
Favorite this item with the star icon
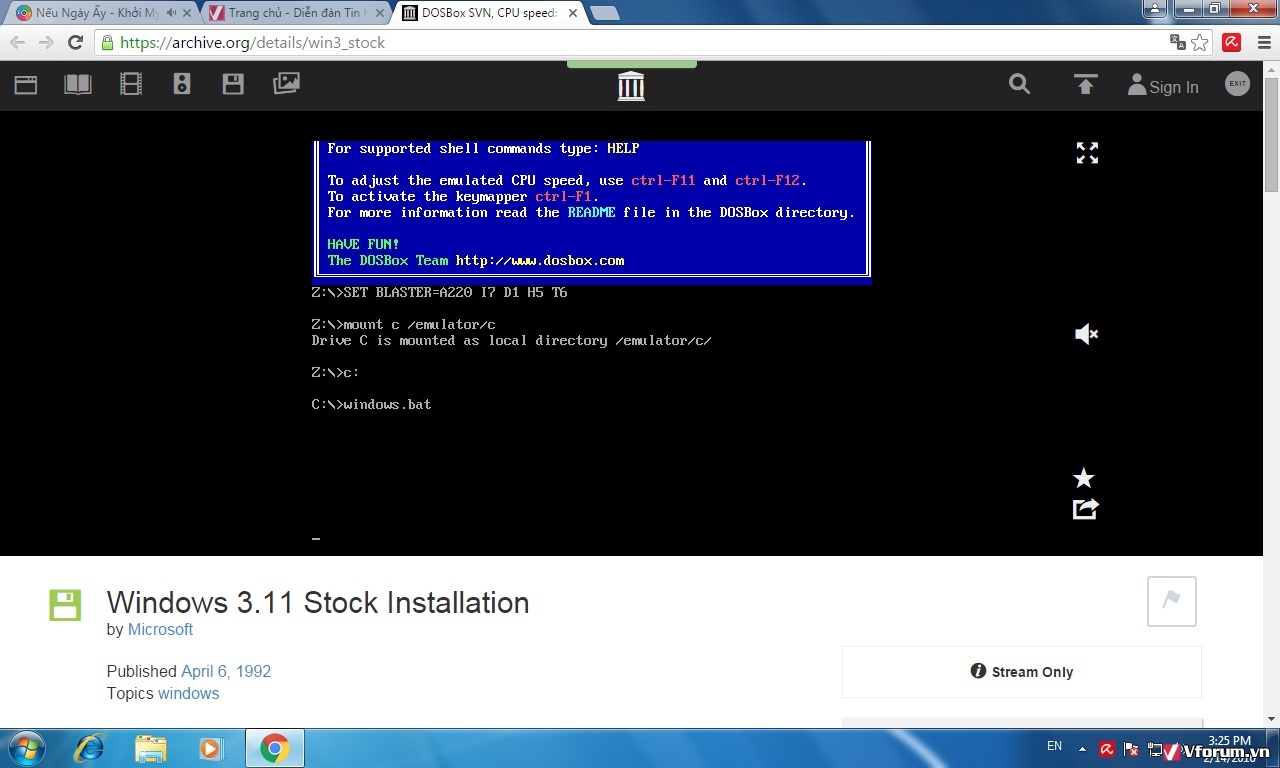1084,478
